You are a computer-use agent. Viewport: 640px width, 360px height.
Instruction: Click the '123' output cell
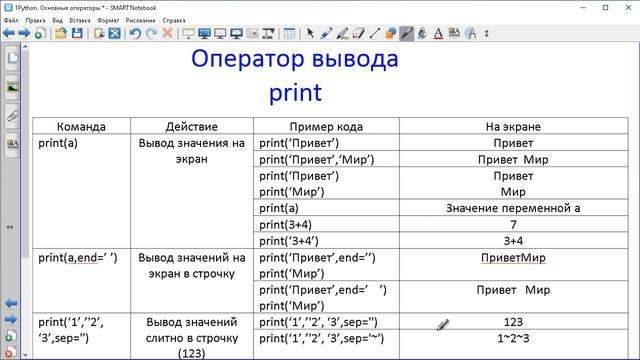click(513, 322)
